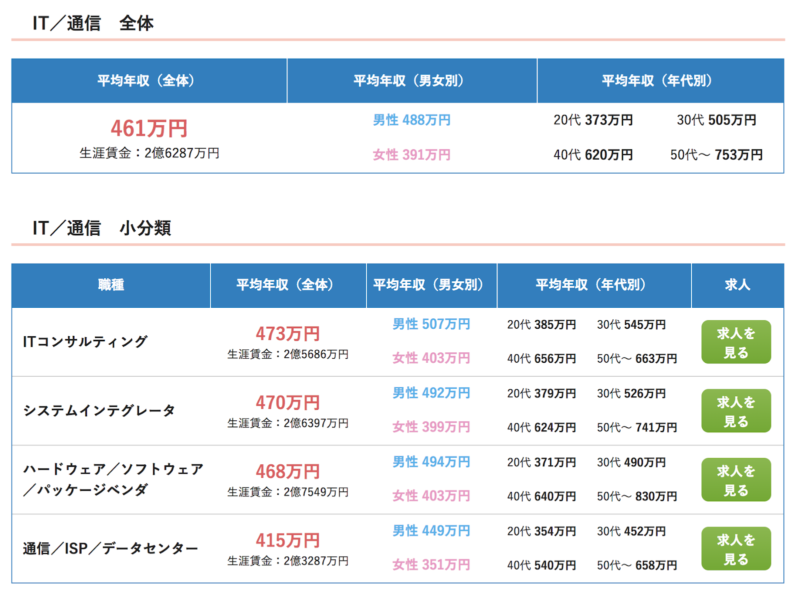Open job listings for システムインテグレータ
This screenshot has height=600, width=800.
click(x=736, y=411)
